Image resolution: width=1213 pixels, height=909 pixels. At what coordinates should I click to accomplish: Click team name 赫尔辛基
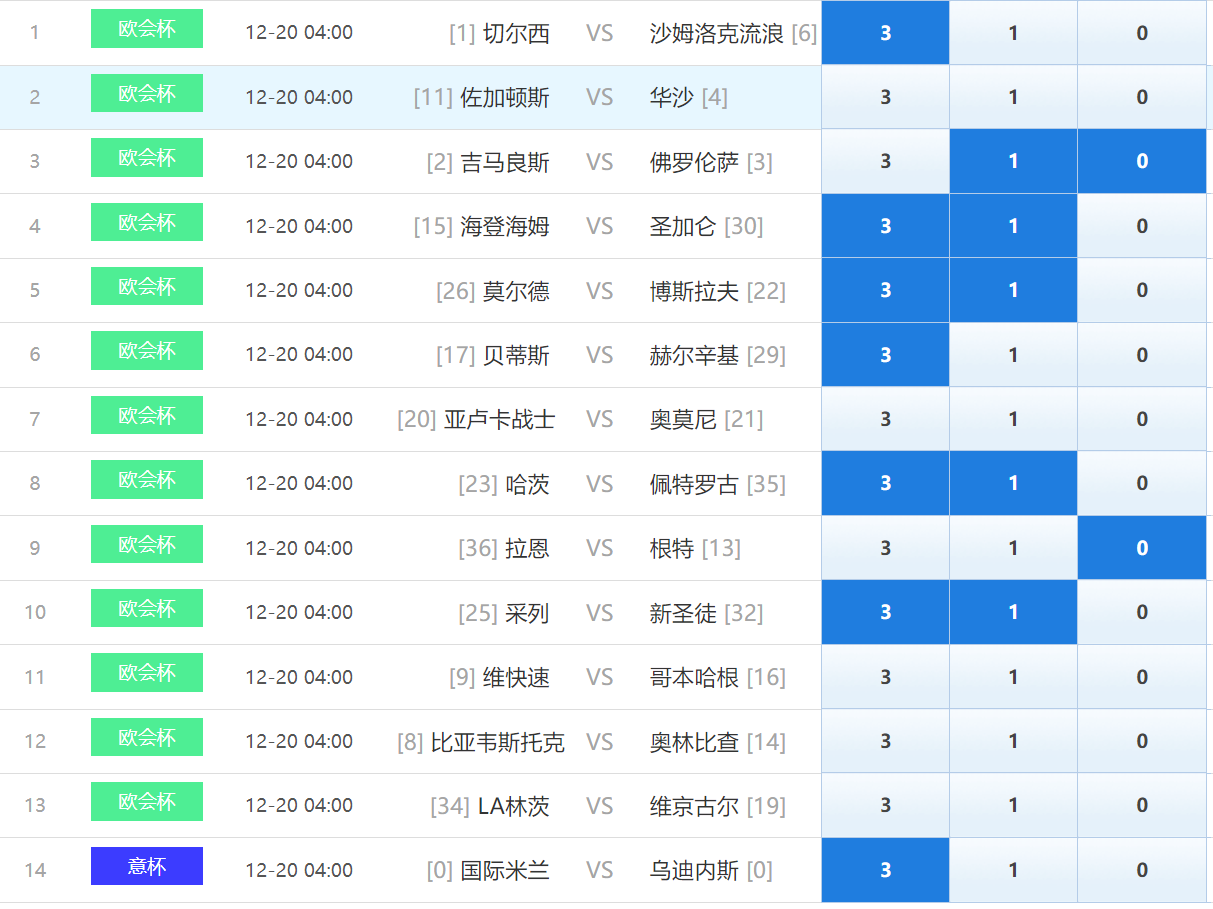pyautogui.click(x=695, y=355)
